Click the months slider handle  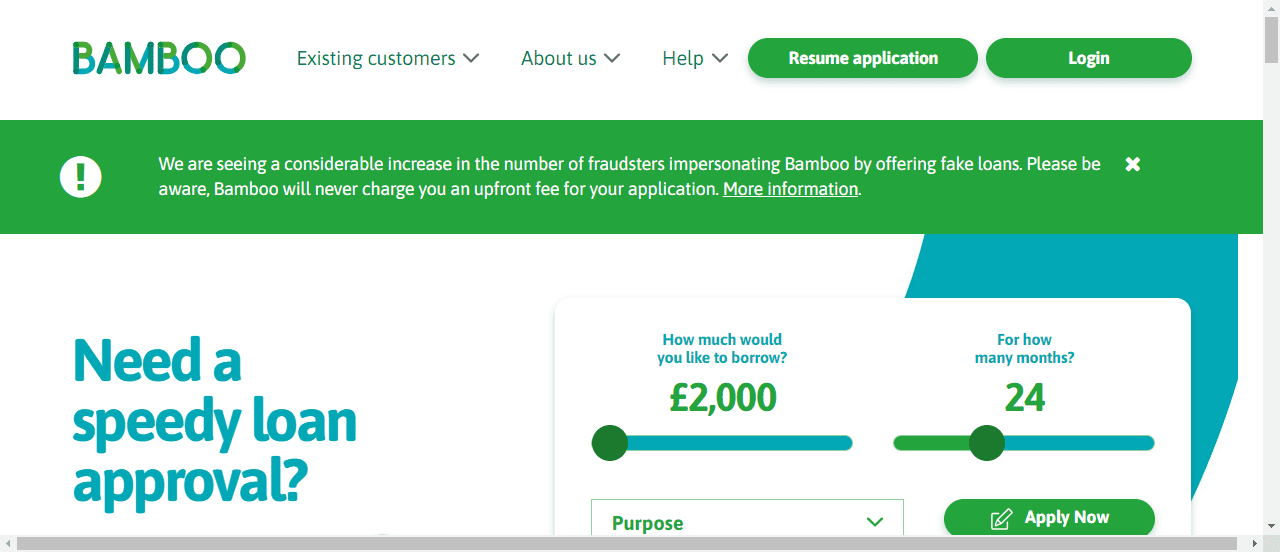(986, 443)
